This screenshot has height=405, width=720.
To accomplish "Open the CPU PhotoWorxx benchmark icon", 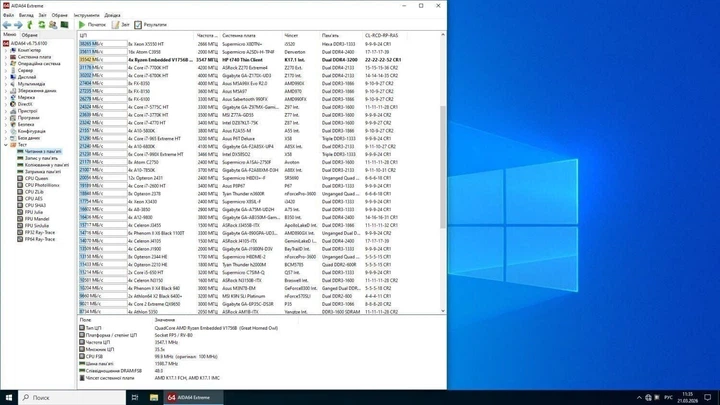I will pyautogui.click(x=20, y=185).
